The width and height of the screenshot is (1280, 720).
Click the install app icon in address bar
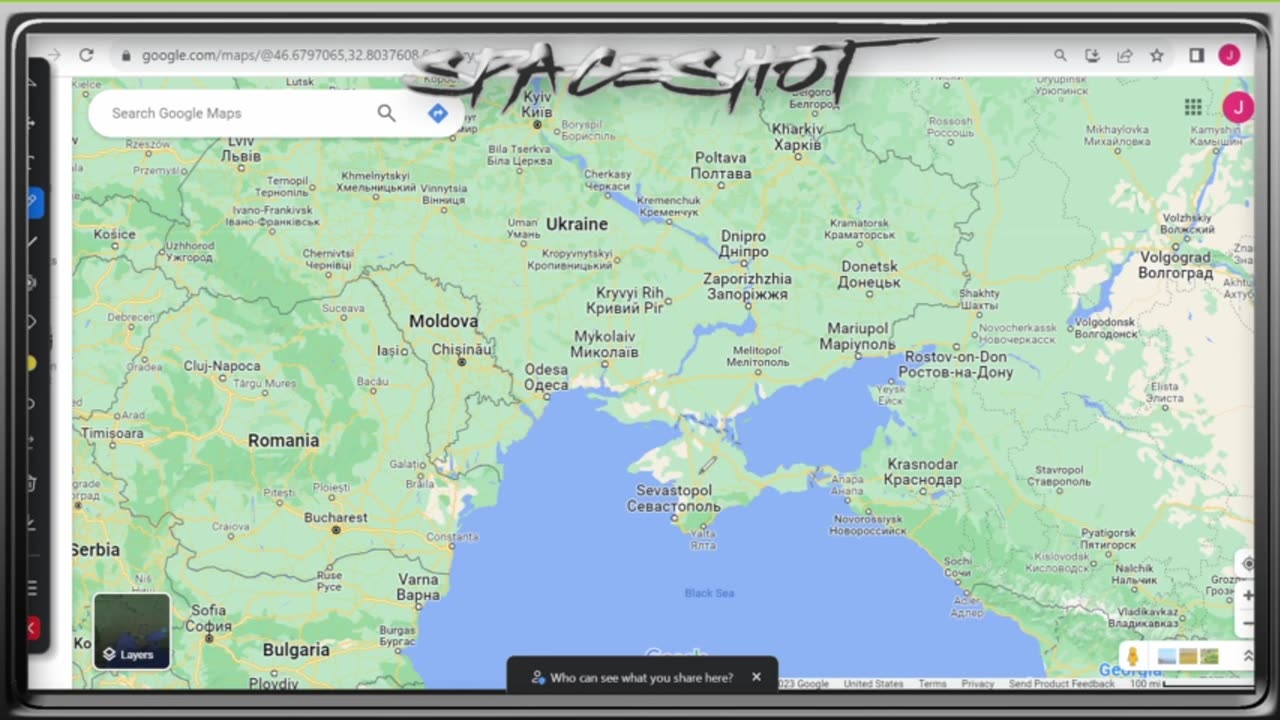[1092, 56]
